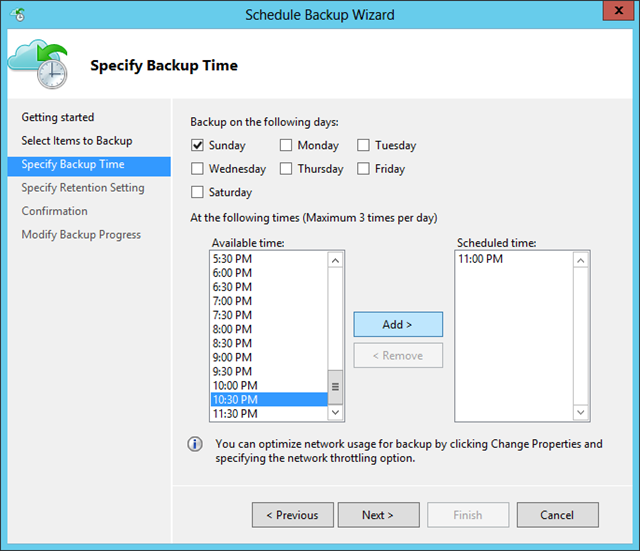Select 10:00 PM in Available time
Image resolution: width=640 pixels, height=551 pixels.
tap(269, 385)
